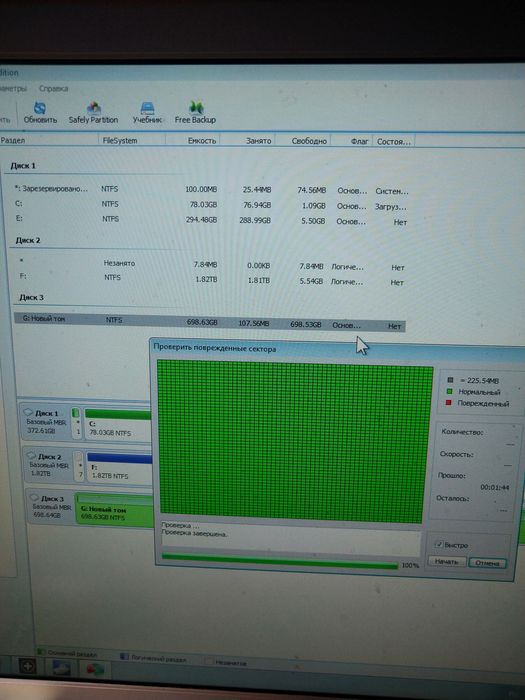The image size is (525, 700).
Task: Click the green sector grid in the dialog
Action: pyautogui.click(x=295, y=442)
